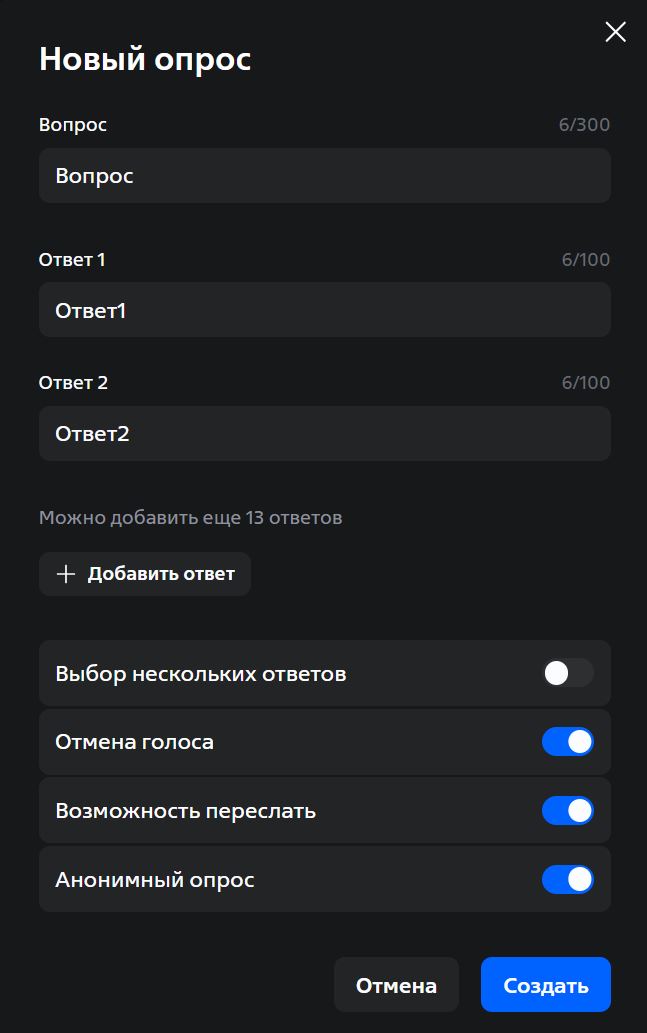Enable the «Выбор нескольких ответов» toggle

tap(567, 673)
